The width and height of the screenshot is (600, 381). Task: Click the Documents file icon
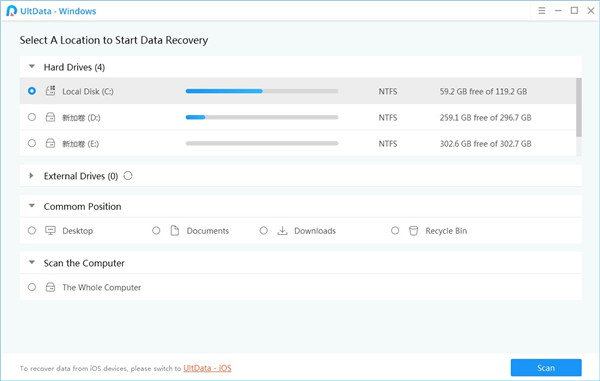tap(175, 230)
